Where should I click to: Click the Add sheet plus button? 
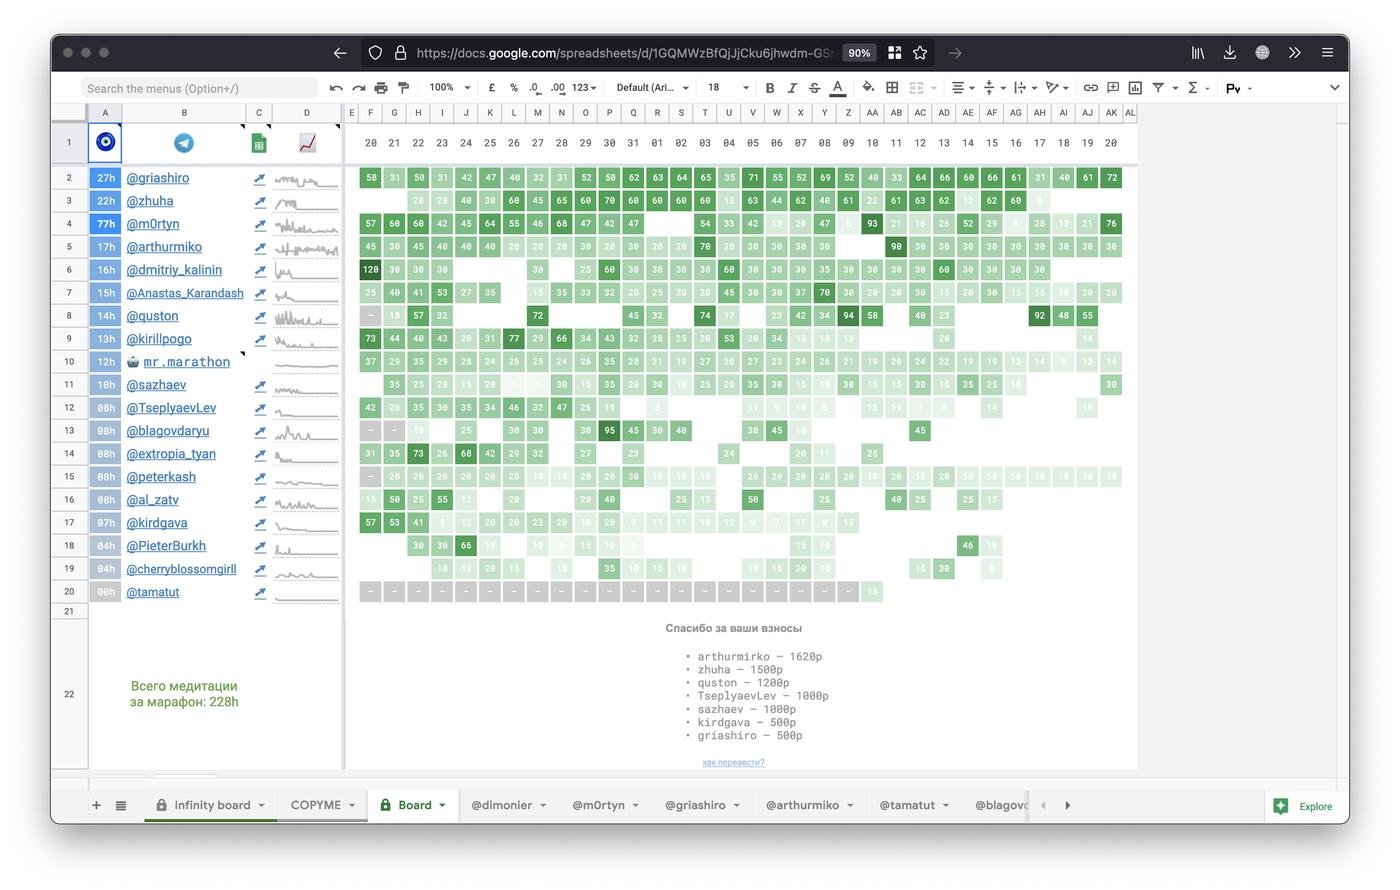(96, 806)
